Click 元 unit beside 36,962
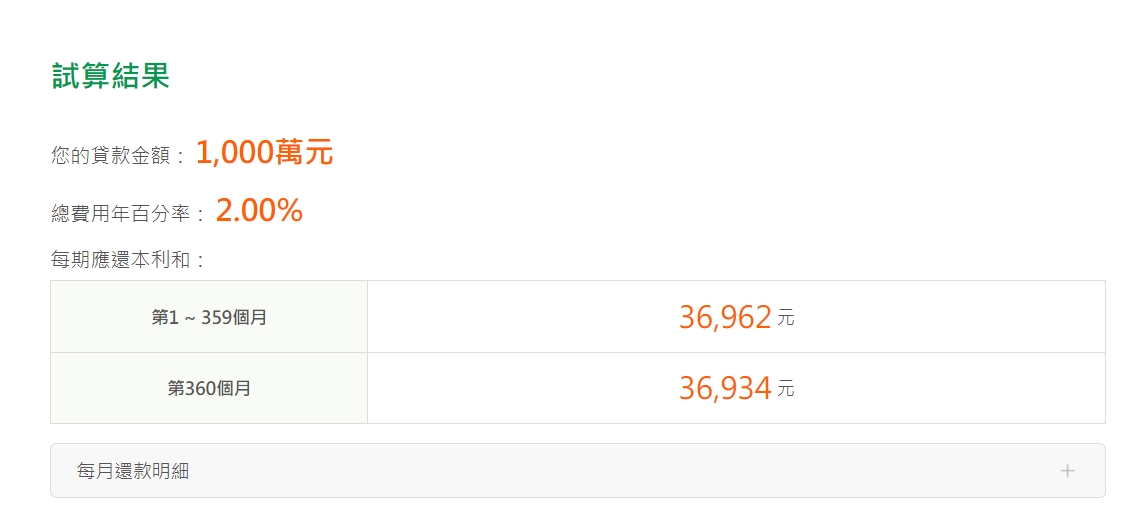The width and height of the screenshot is (1126, 509). coord(786,319)
